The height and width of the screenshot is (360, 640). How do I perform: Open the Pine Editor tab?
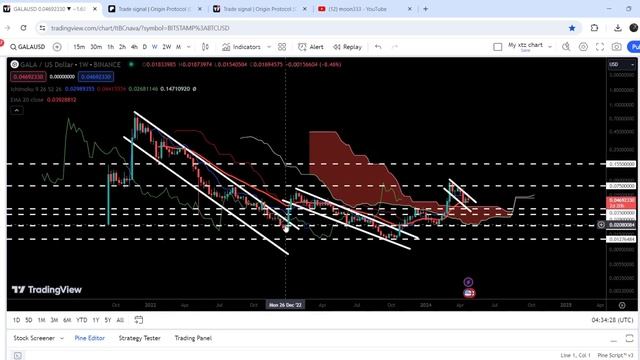point(89,338)
